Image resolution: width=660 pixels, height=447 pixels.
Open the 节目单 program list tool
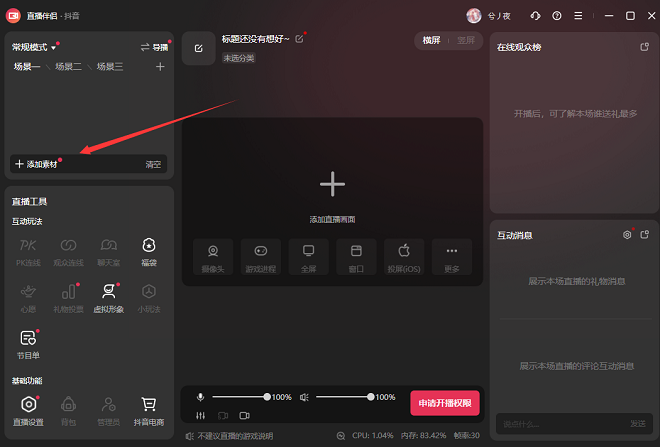(x=28, y=345)
